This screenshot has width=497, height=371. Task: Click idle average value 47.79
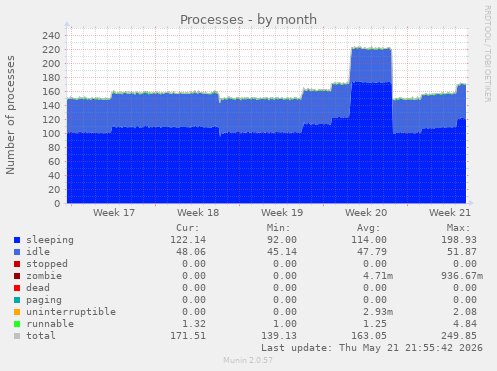372,252
